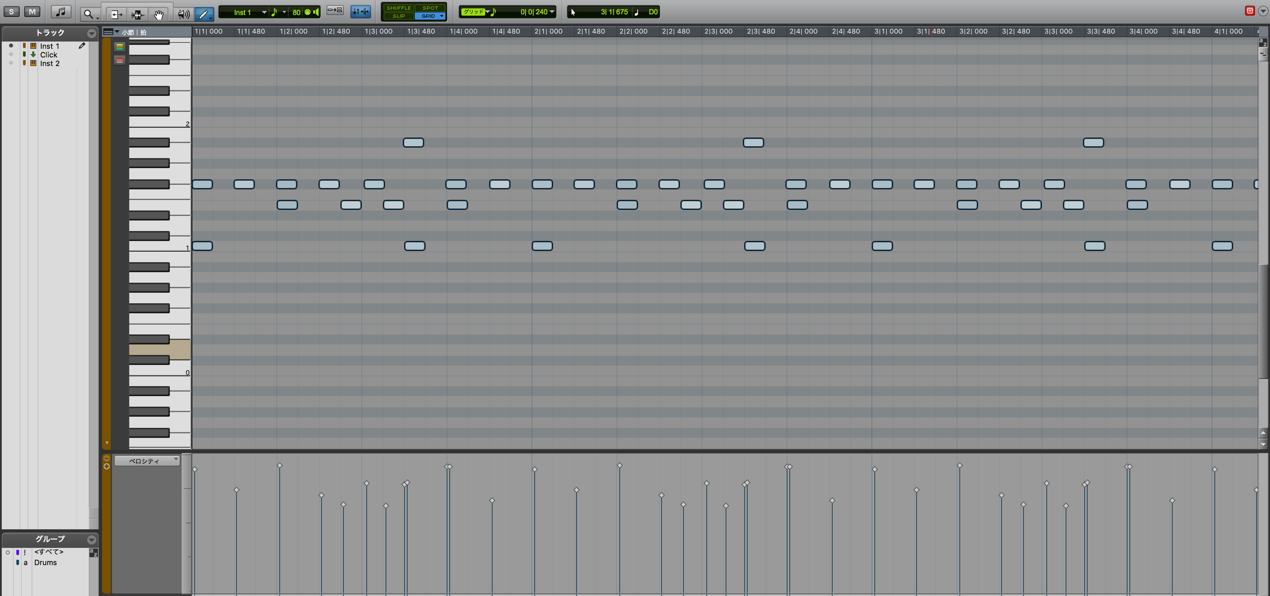Open the Track list menu arrow
Screen dimensions: 1270x596
tap(91, 33)
